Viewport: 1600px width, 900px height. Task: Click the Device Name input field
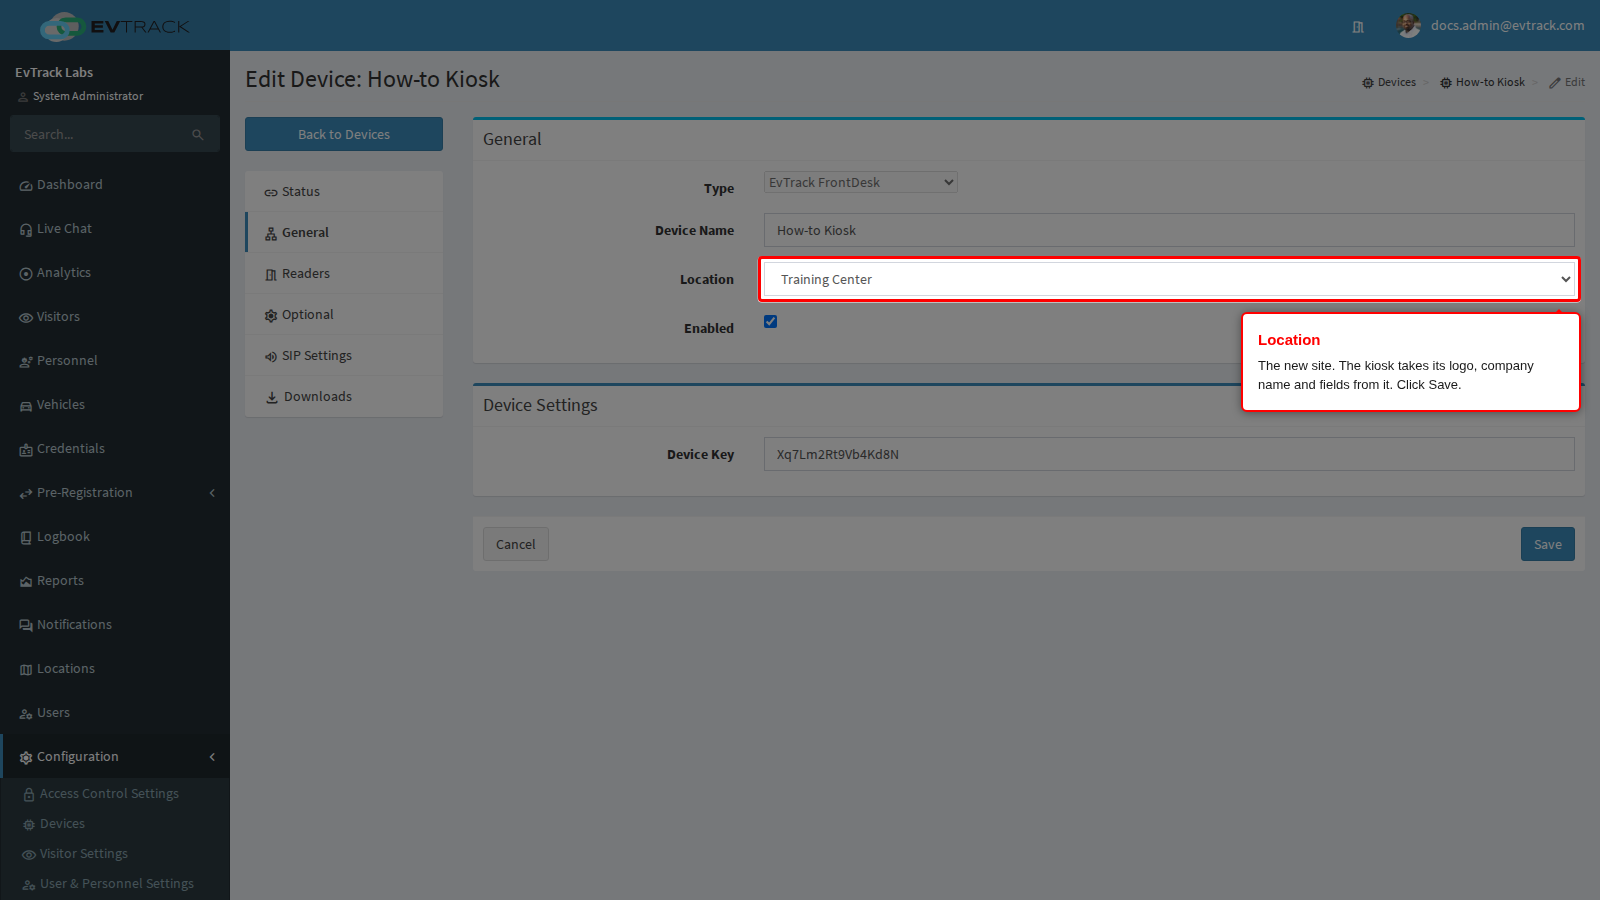[1169, 230]
